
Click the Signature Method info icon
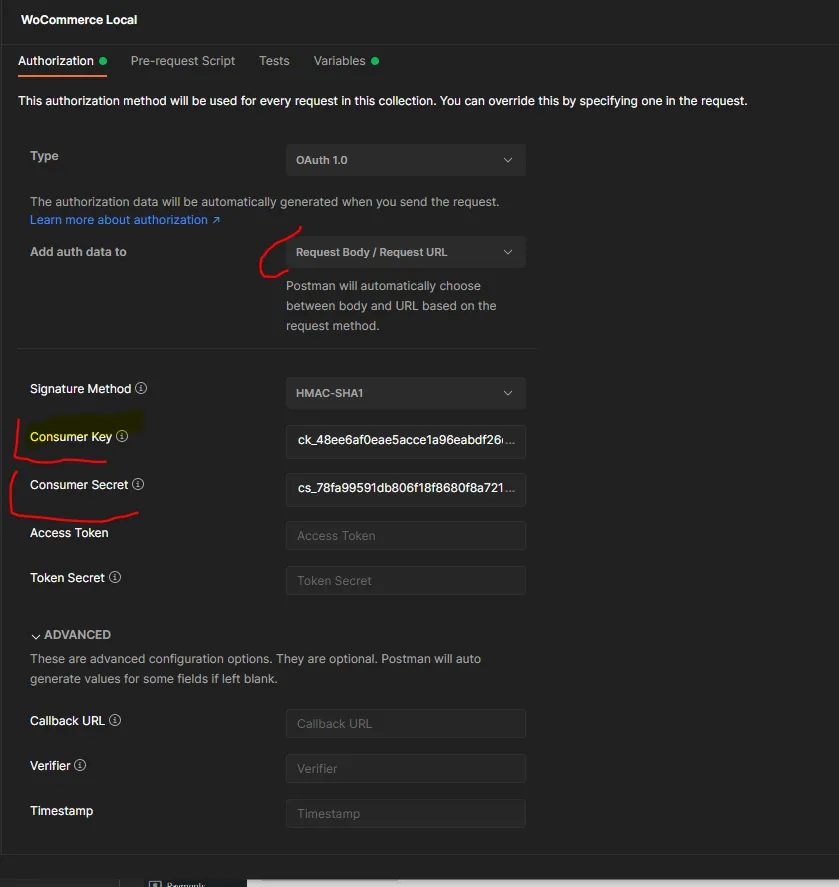pos(141,388)
